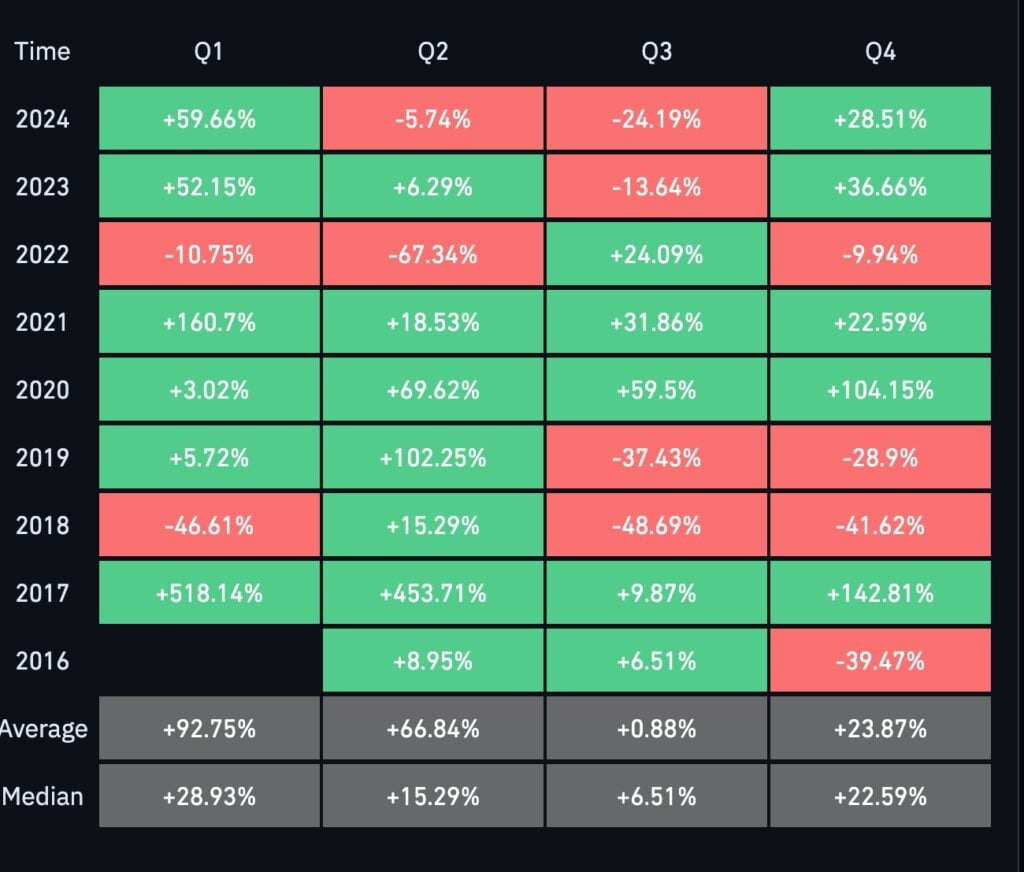The height and width of the screenshot is (872, 1024).
Task: Click the Median row label
Action: point(43,797)
